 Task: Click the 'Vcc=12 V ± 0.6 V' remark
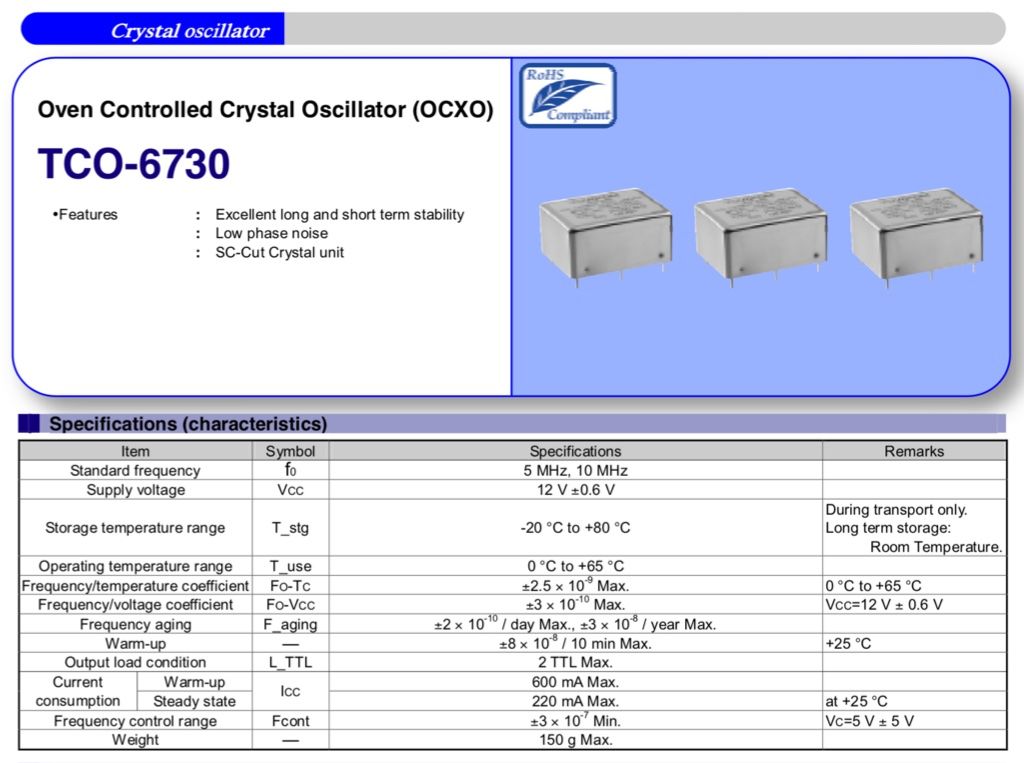(884, 605)
